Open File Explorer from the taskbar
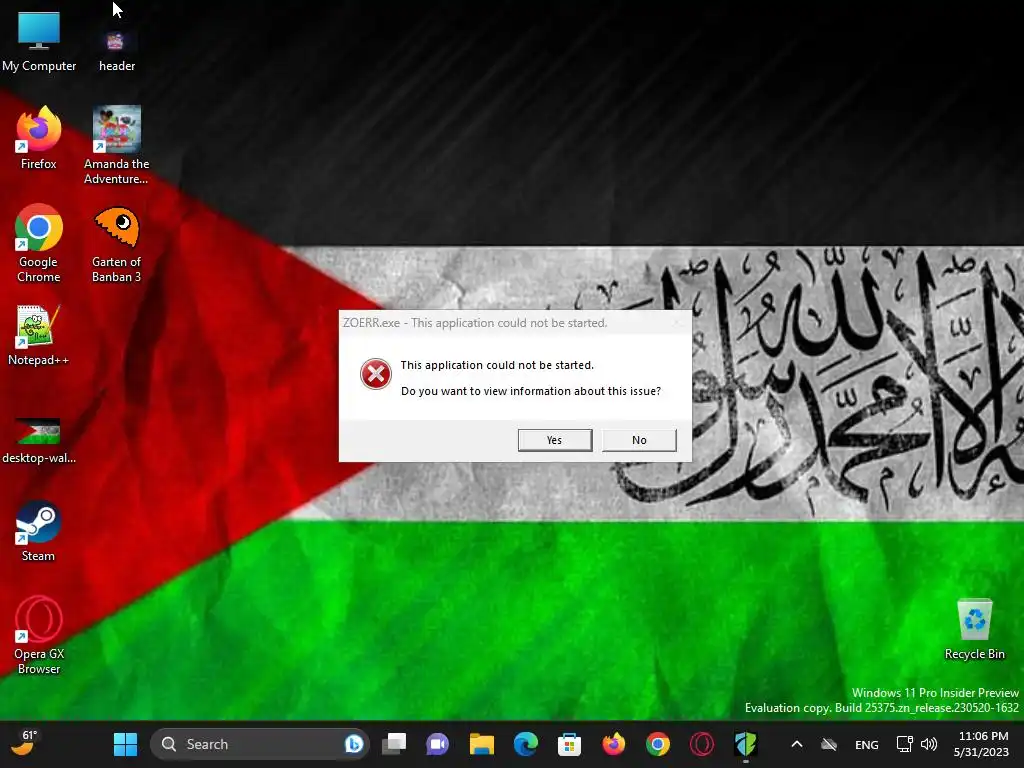Image resolution: width=1024 pixels, height=768 pixels. [481, 744]
